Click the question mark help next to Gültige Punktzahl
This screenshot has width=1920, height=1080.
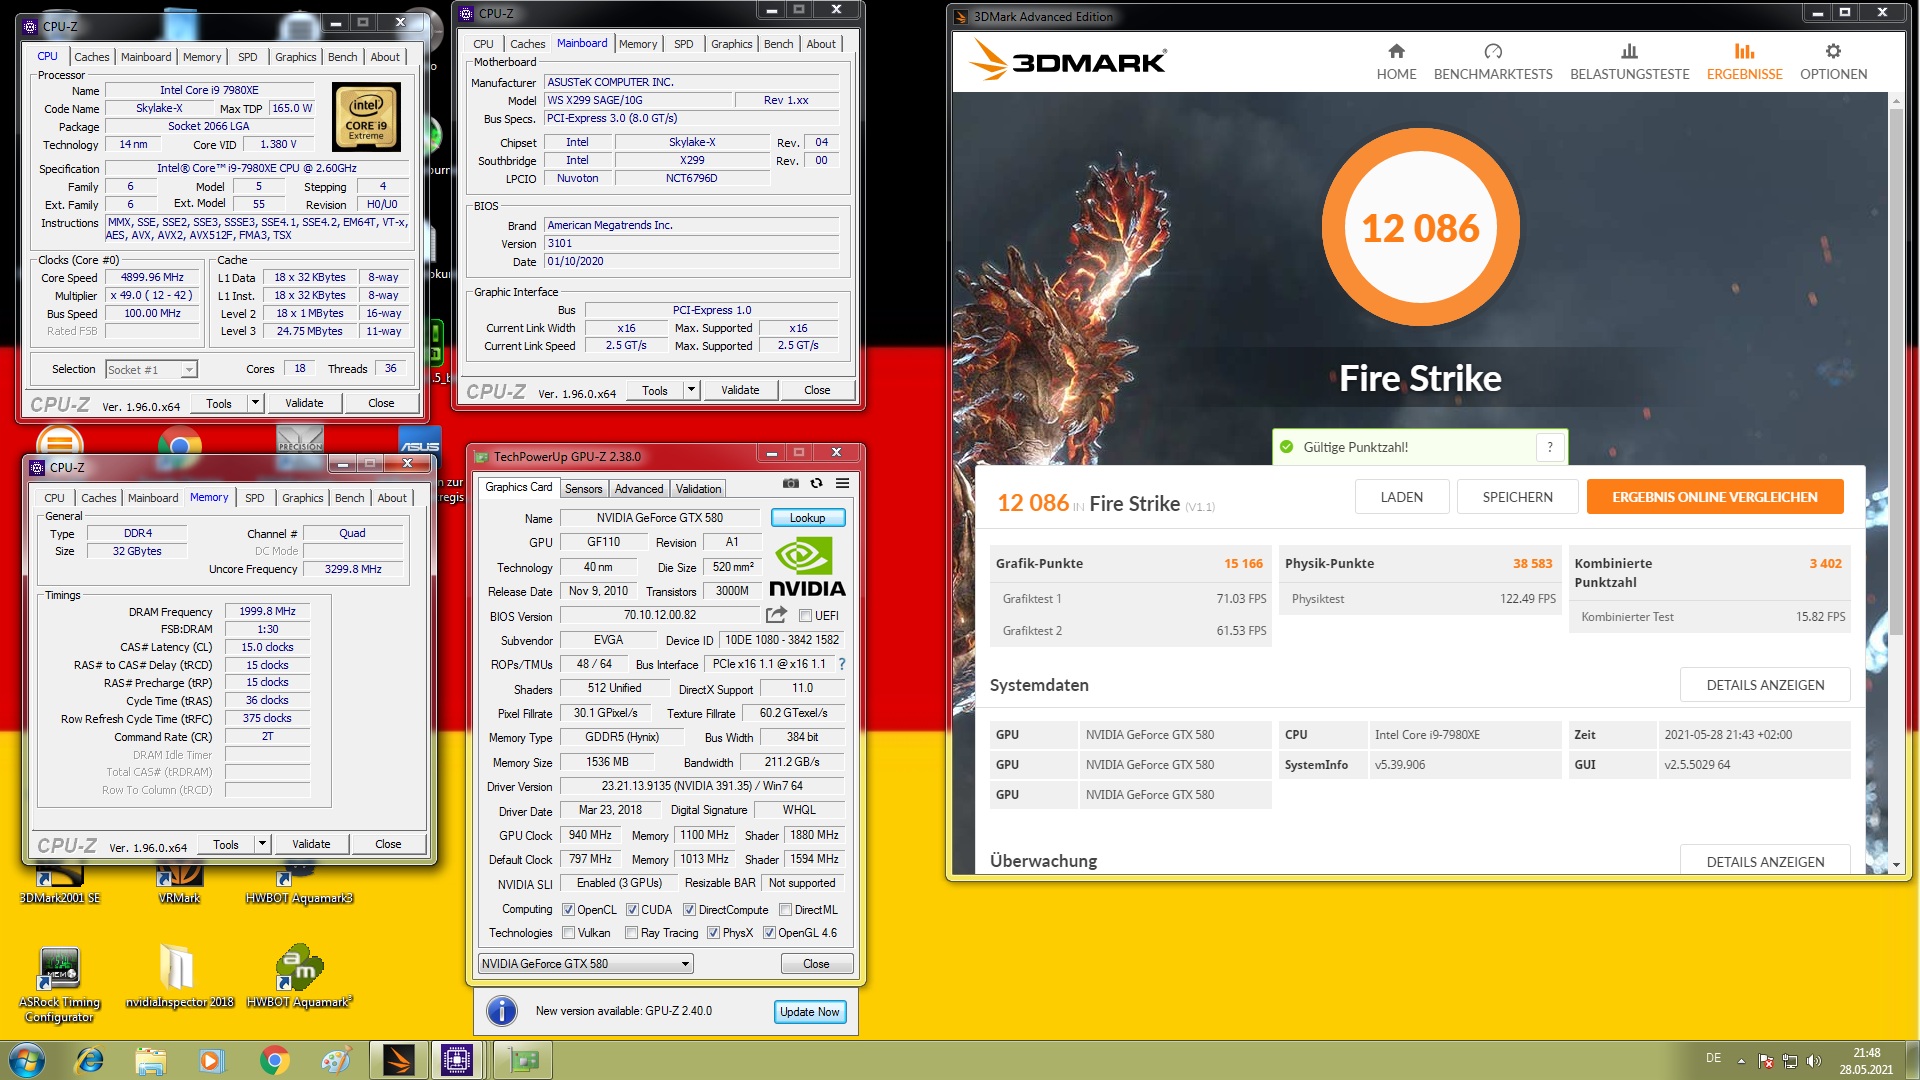(1550, 447)
